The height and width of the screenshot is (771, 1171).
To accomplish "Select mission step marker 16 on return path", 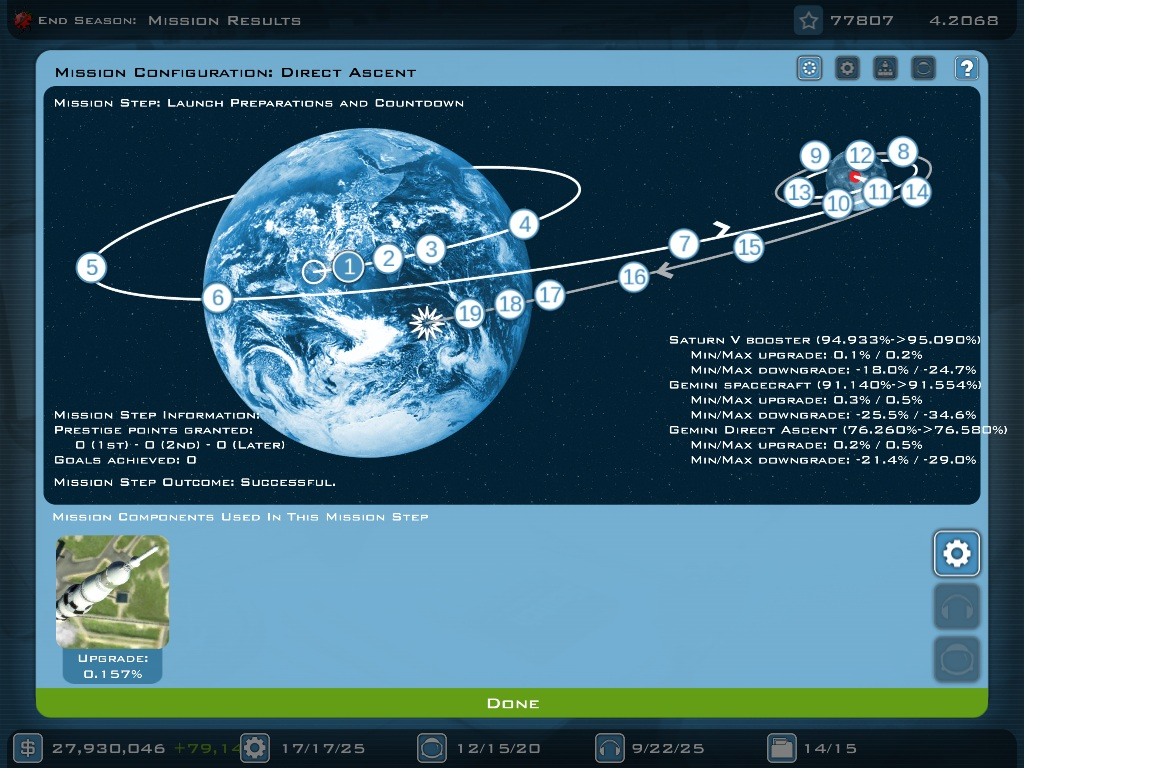I will point(634,277).
